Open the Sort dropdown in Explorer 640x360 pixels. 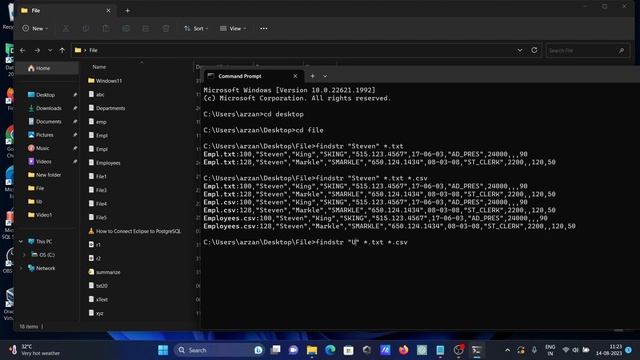196,29
